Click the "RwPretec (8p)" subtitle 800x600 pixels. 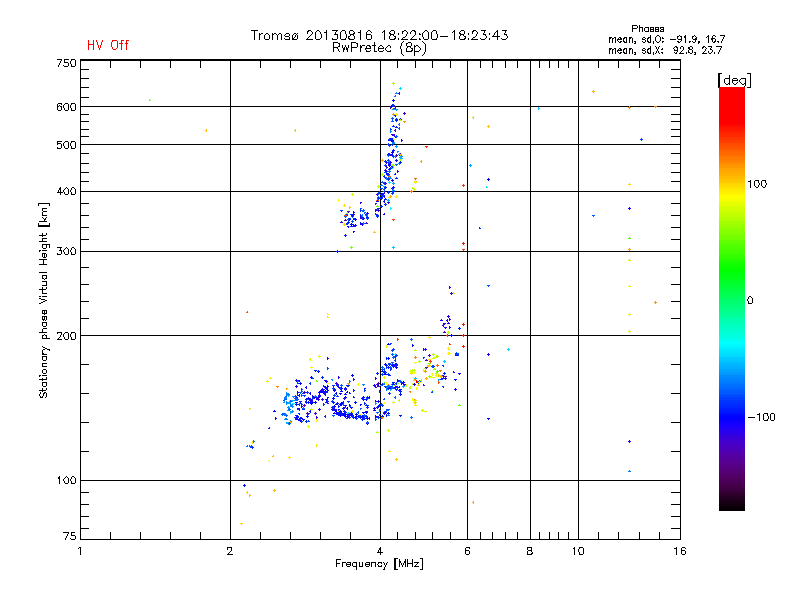tap(379, 48)
